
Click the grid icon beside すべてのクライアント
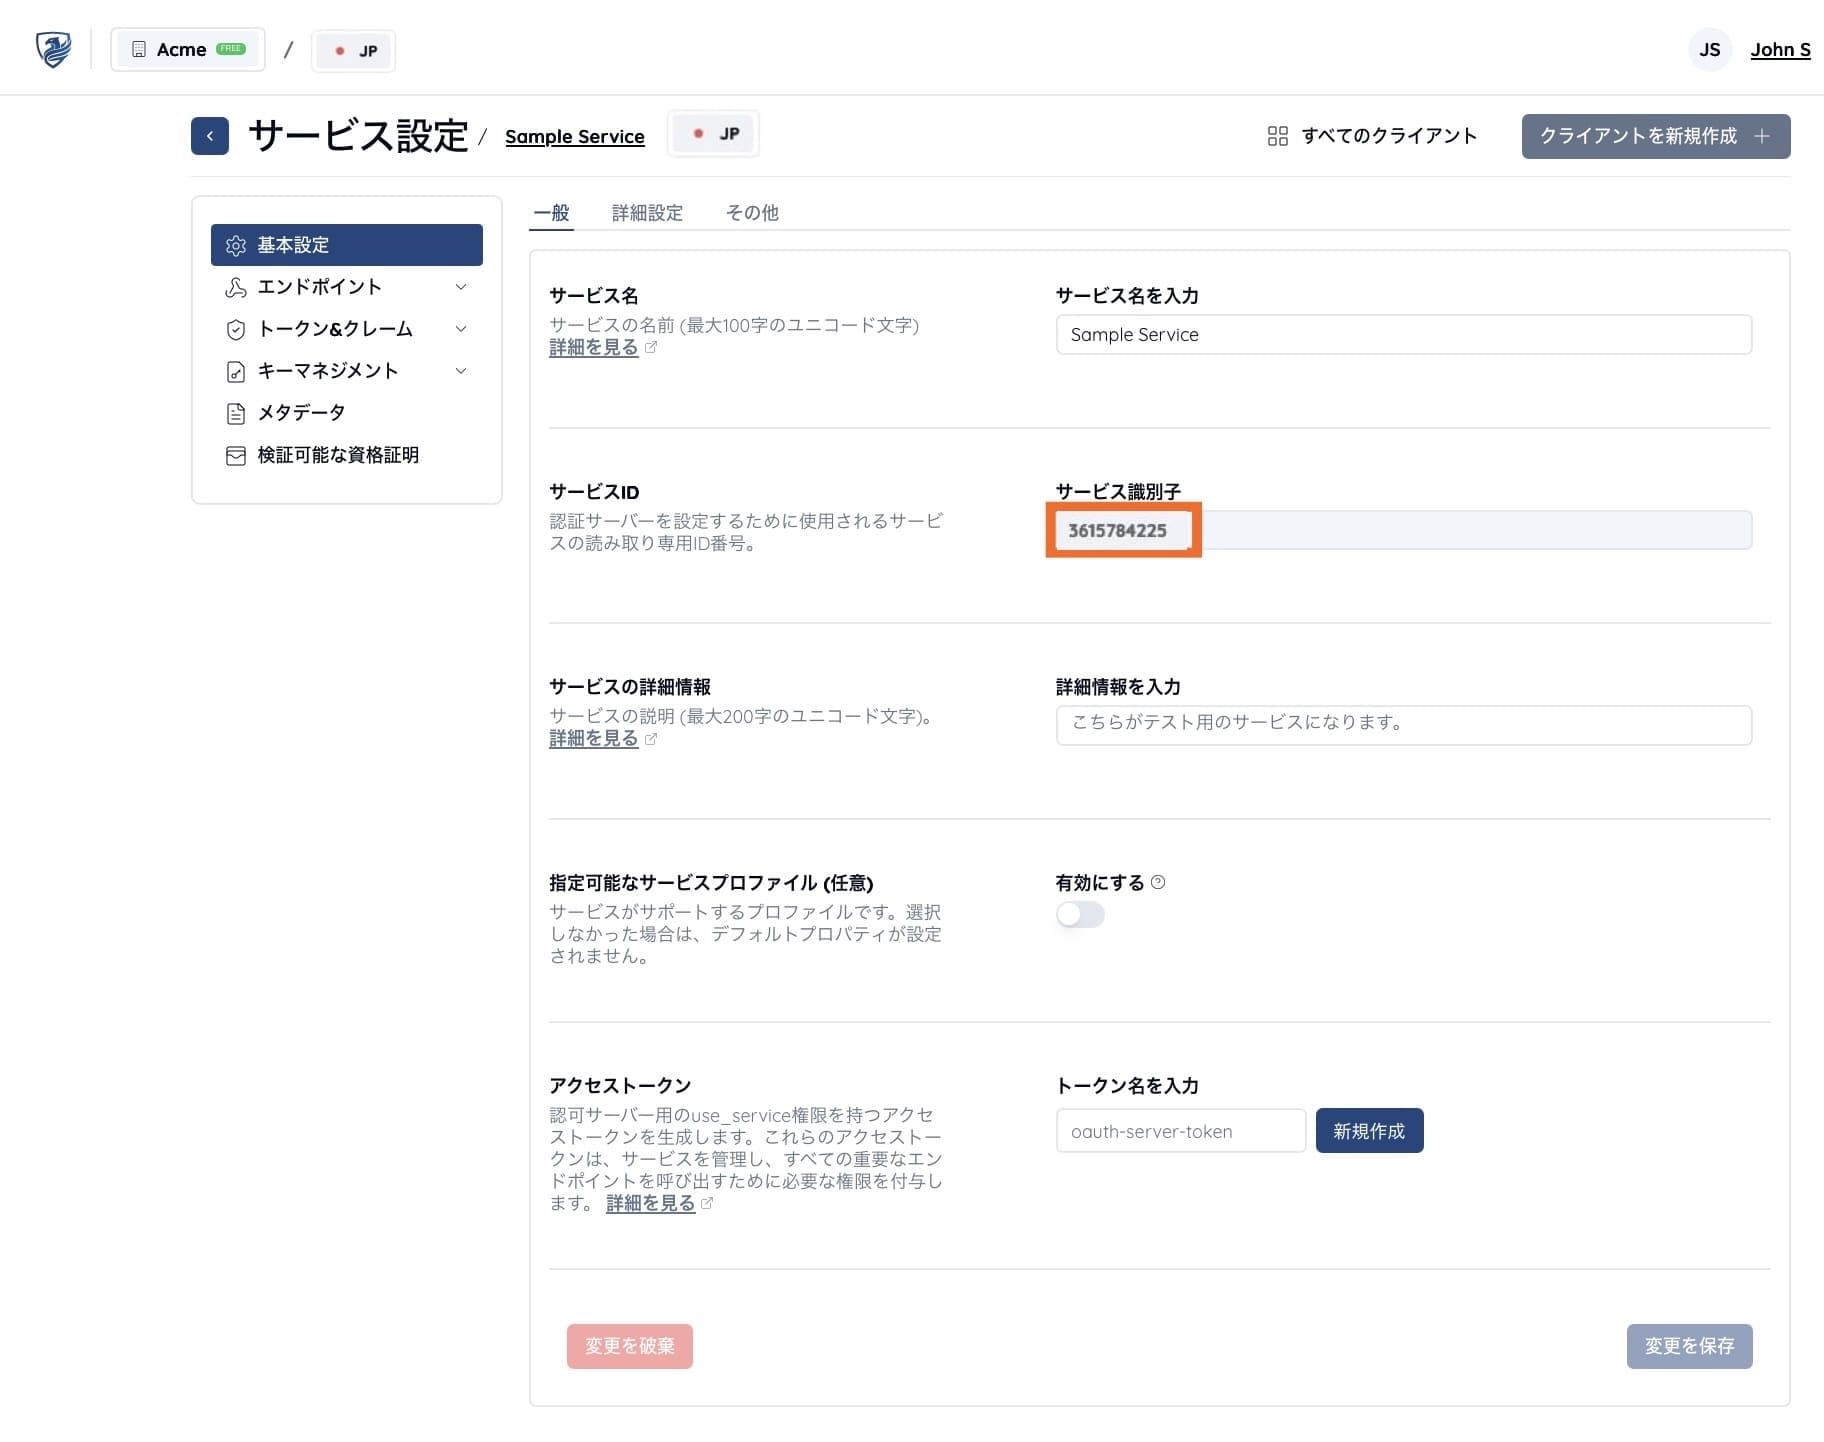tap(1277, 136)
